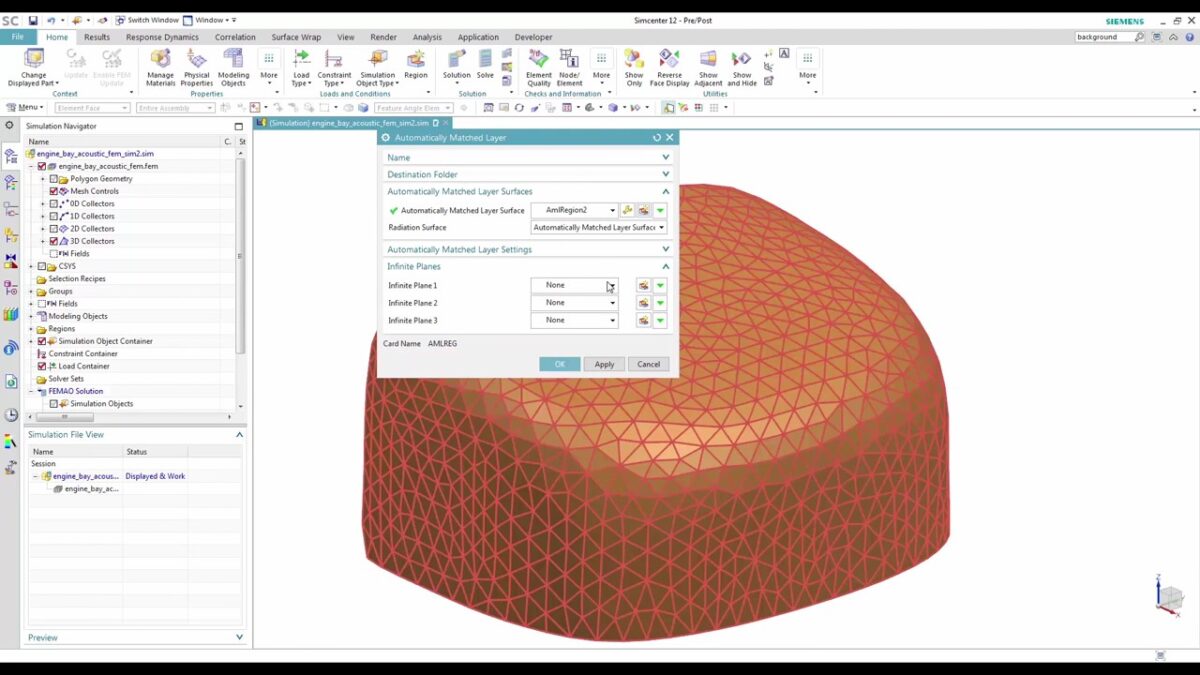Select the Modeling Objects tree node

(78, 316)
